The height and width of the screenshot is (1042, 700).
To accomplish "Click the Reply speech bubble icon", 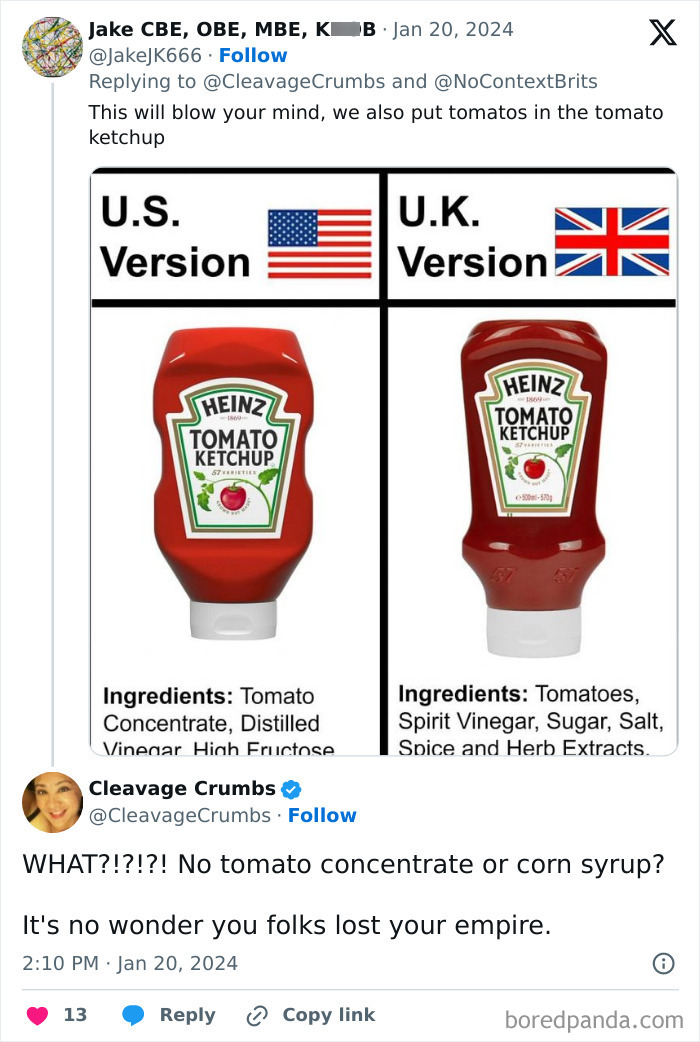I will (x=135, y=1014).
